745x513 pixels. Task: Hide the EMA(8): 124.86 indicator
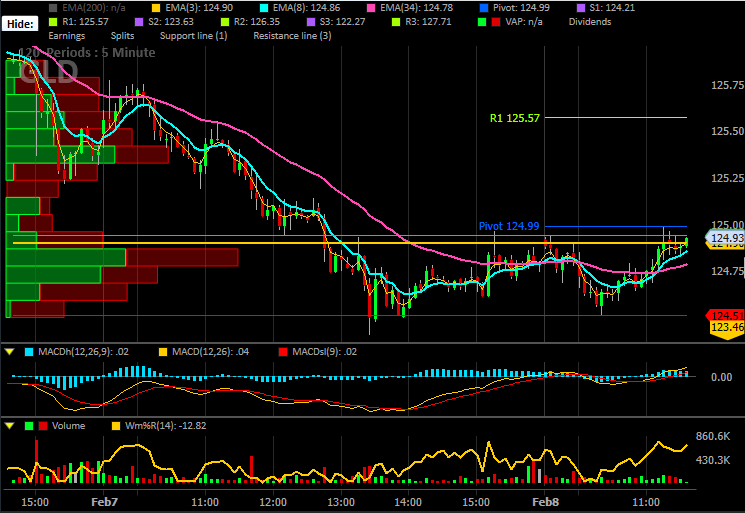click(x=306, y=8)
